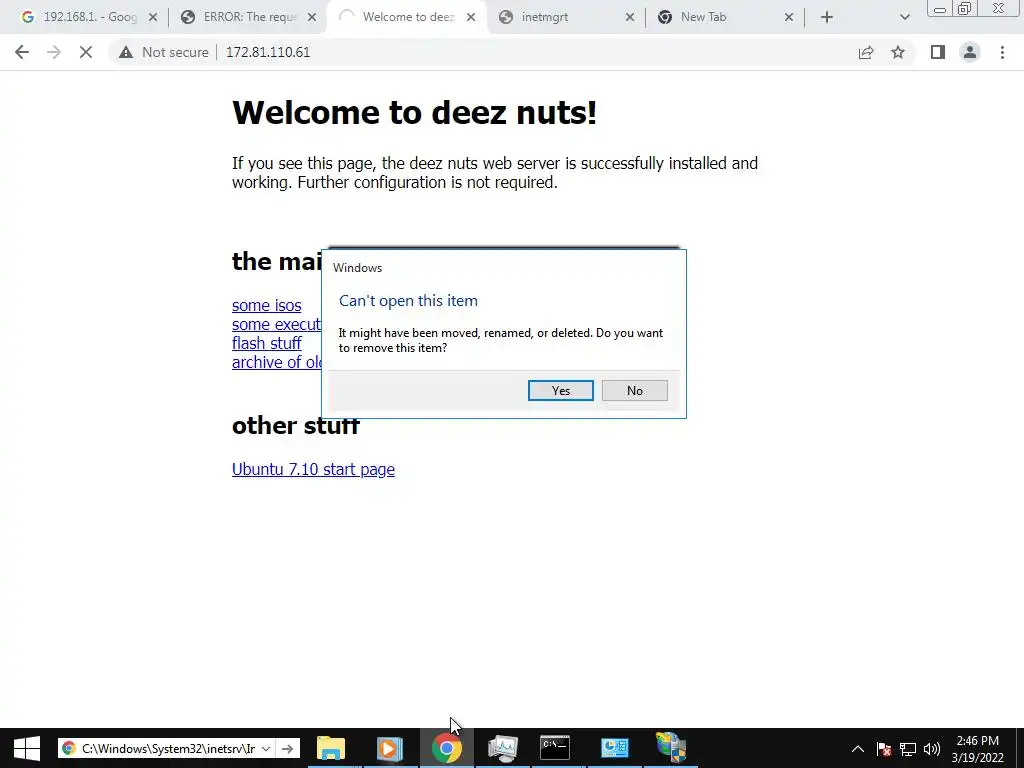The height and width of the screenshot is (768, 1024).
Task: Open Ubuntu 7.10 start page link
Action: pyautogui.click(x=313, y=469)
